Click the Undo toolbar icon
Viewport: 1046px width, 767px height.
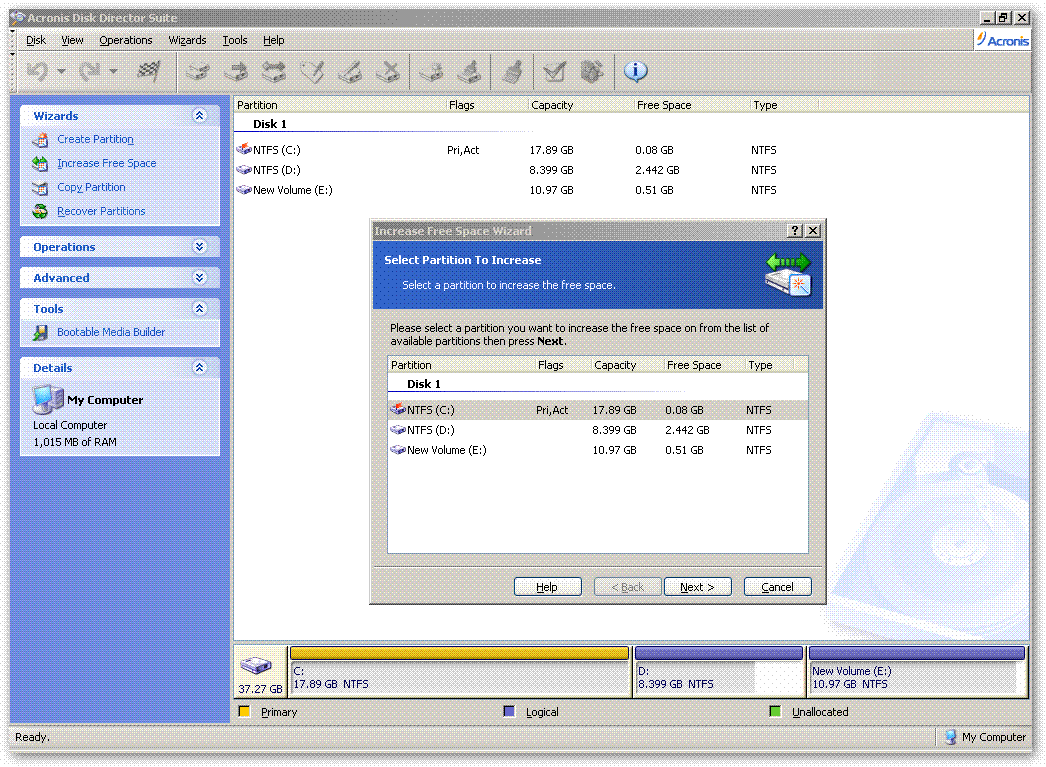[37, 71]
